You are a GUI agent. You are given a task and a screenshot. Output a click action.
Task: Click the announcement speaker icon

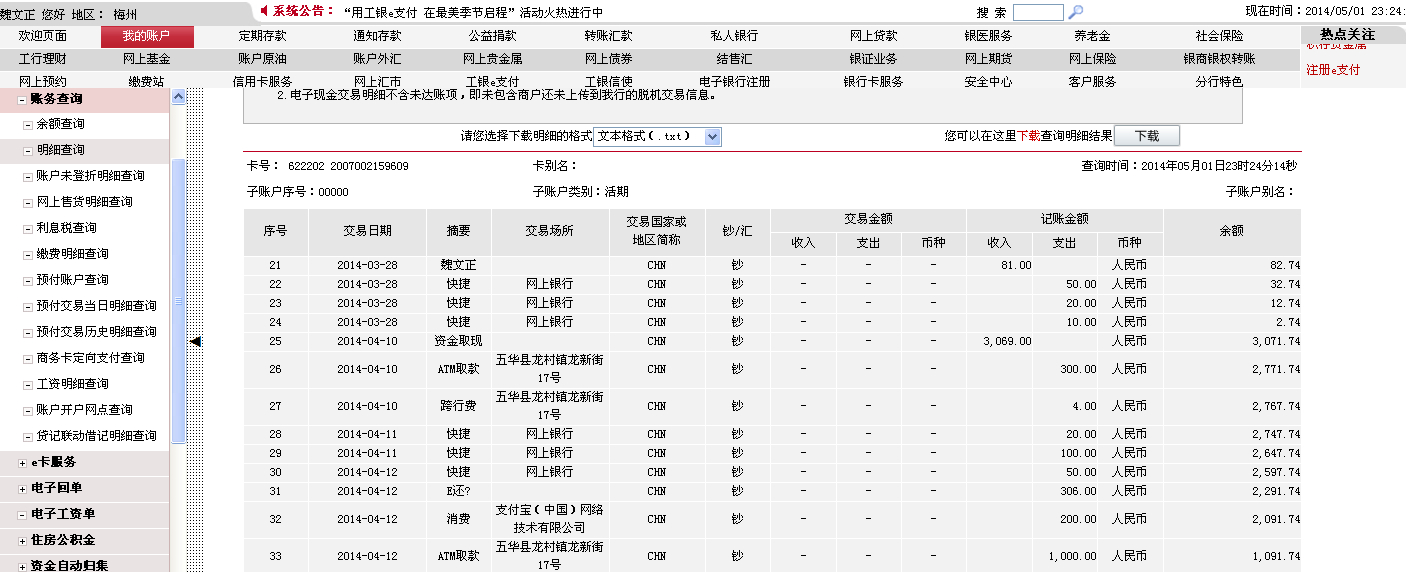pyautogui.click(x=264, y=11)
